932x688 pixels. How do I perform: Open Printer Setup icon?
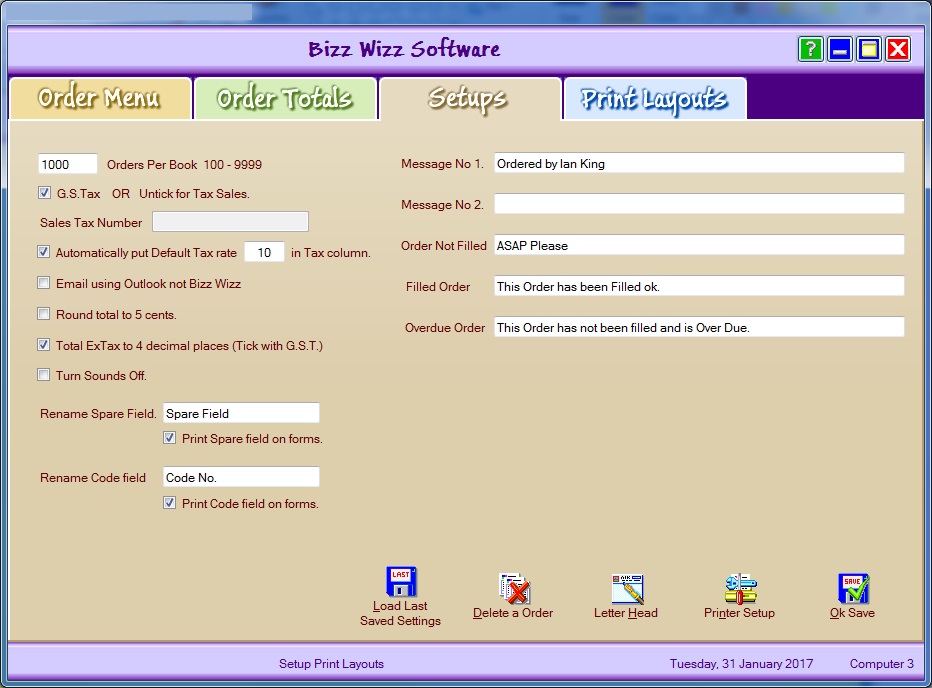(740, 588)
